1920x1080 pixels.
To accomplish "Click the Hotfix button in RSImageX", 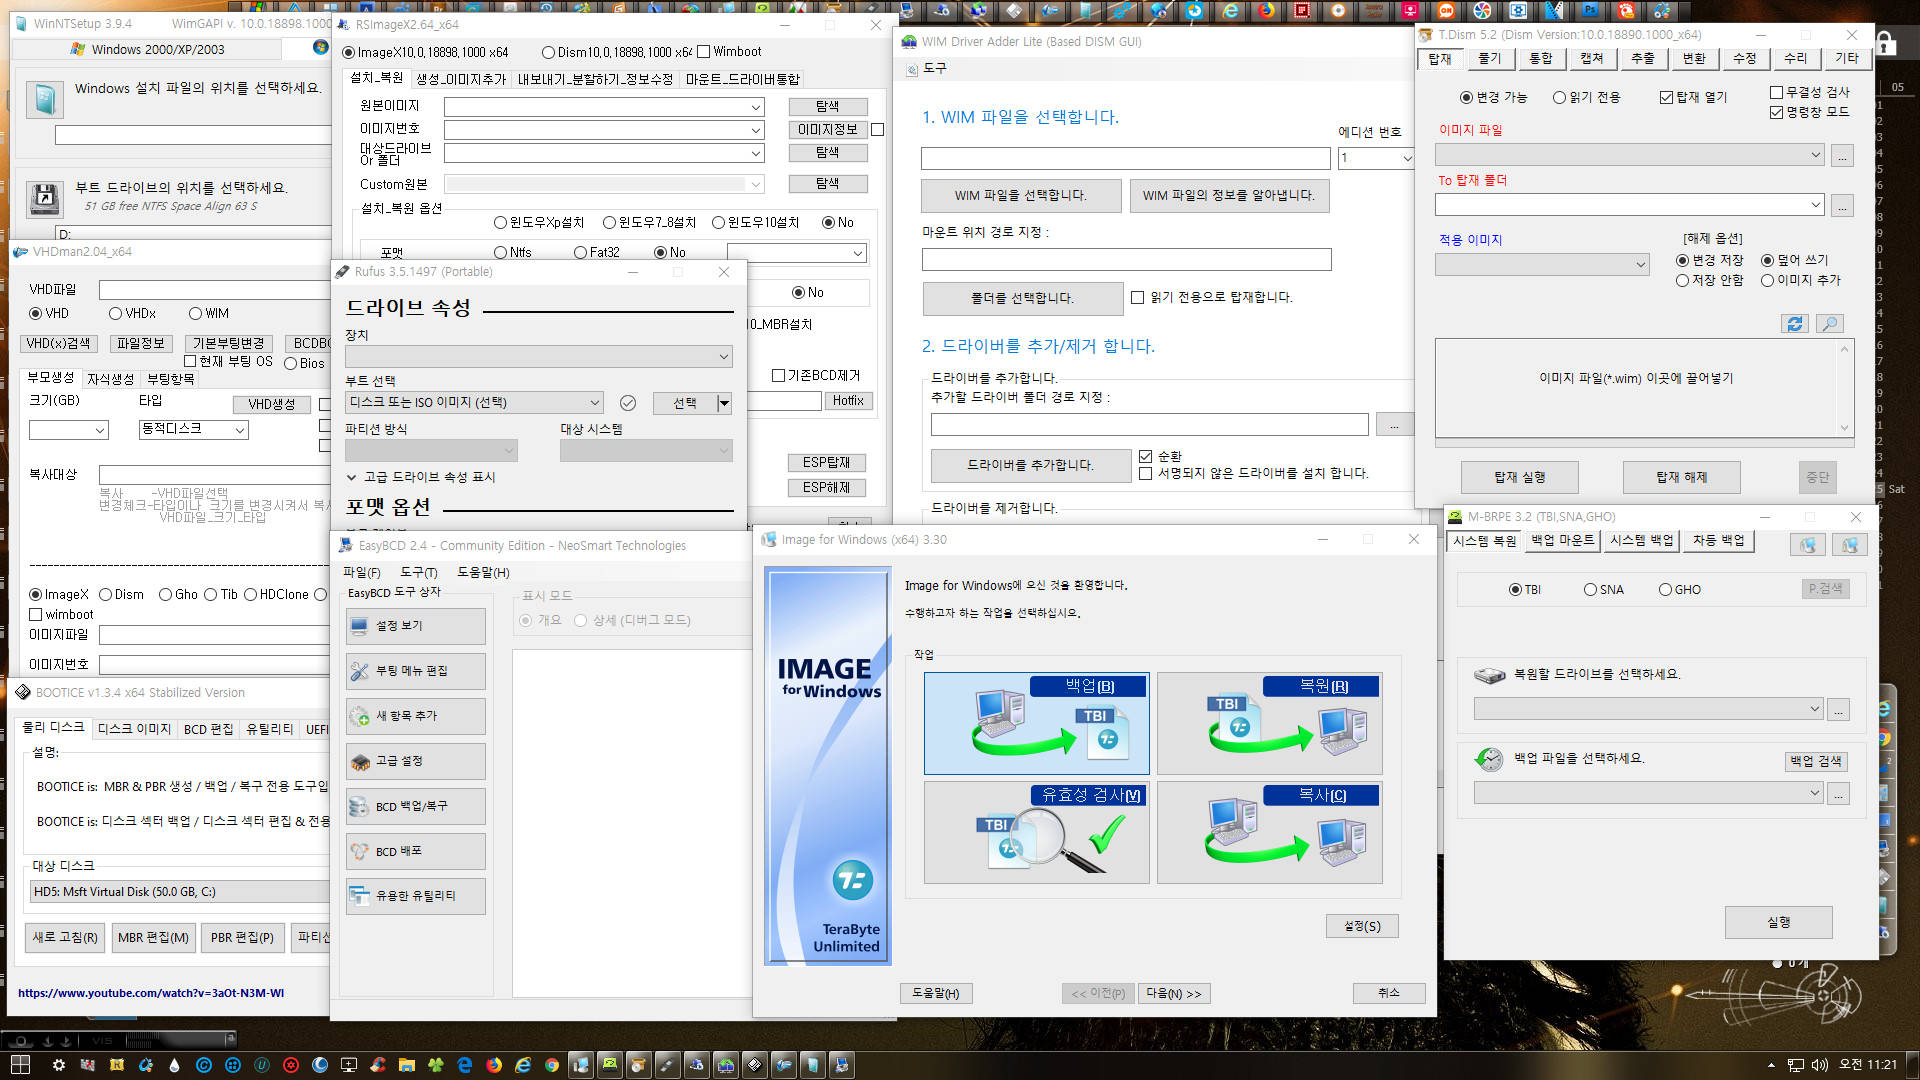I will [x=849, y=401].
